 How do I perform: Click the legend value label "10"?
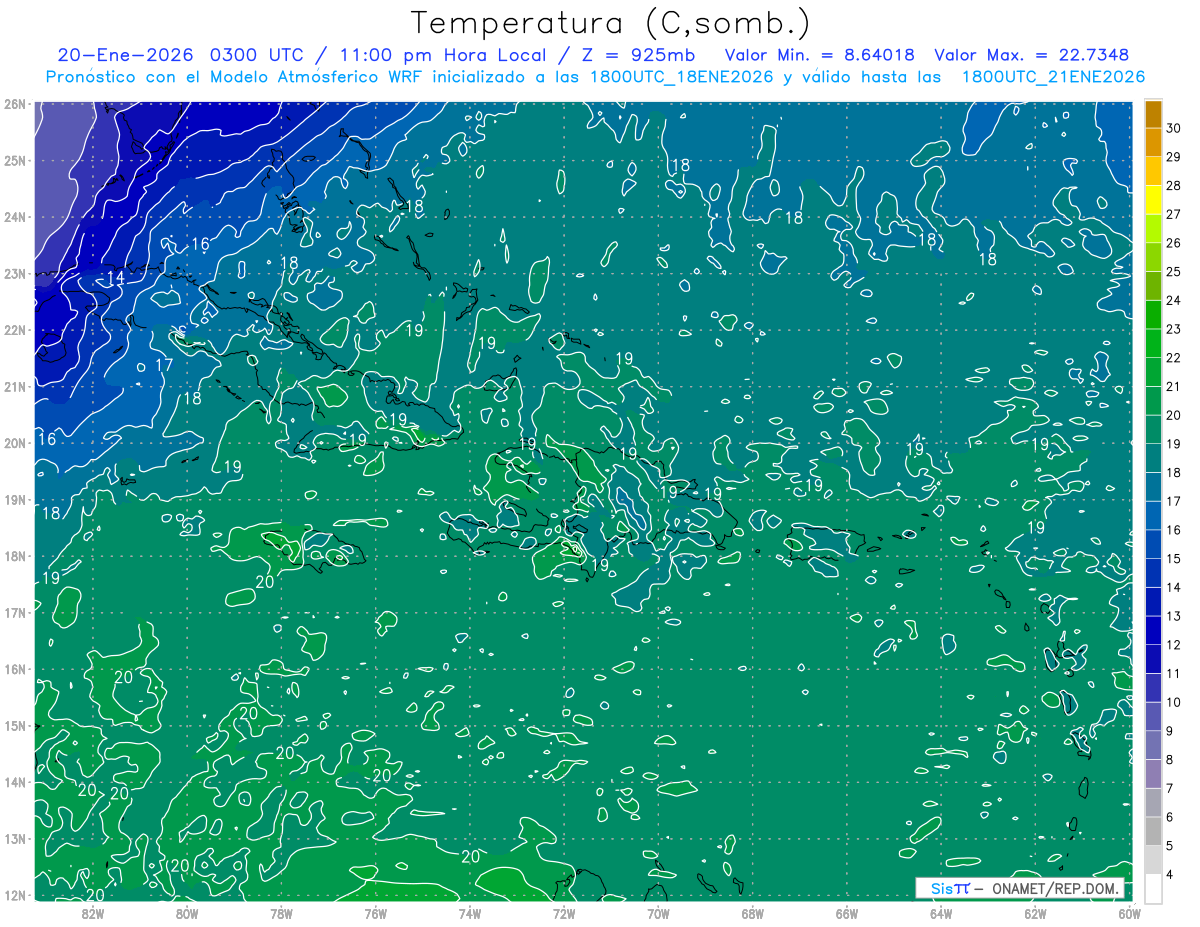[1174, 702]
